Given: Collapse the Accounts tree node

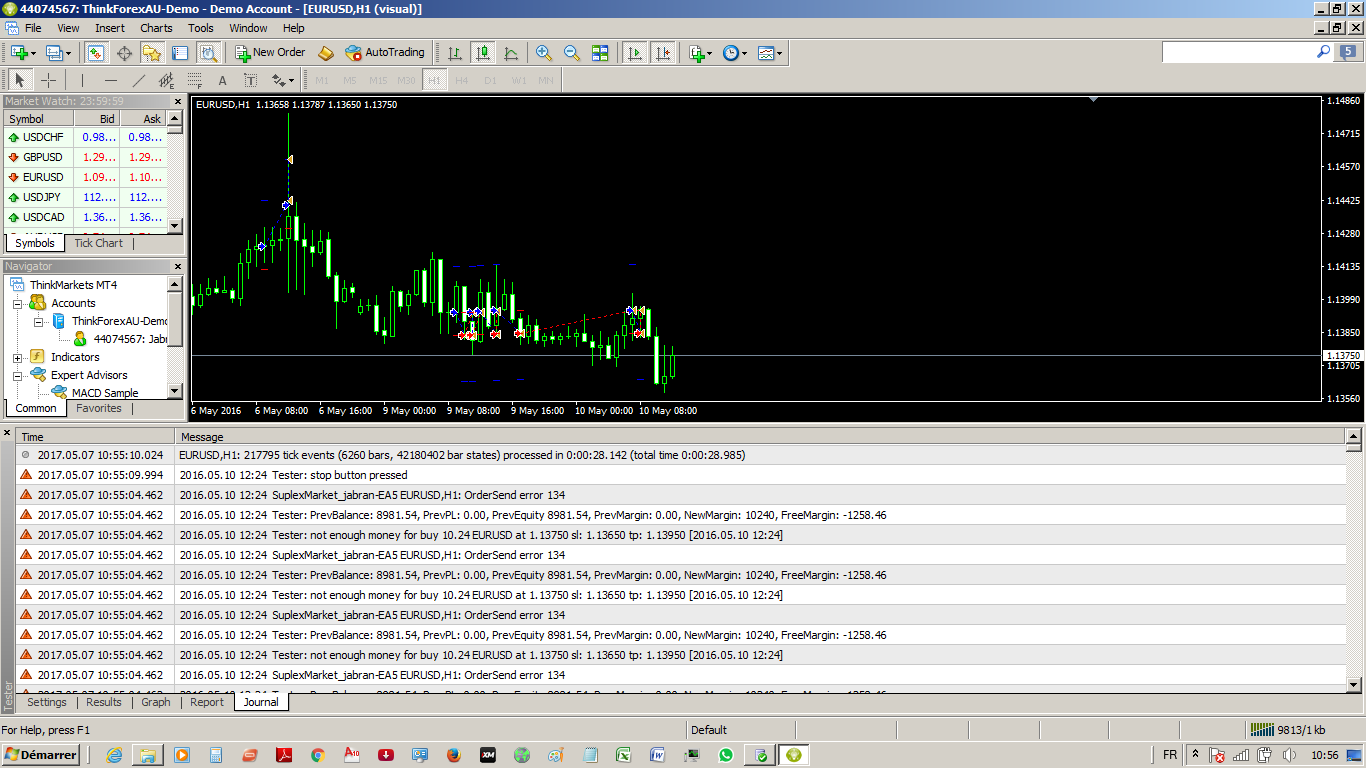Looking at the screenshot, I should click(x=18, y=303).
